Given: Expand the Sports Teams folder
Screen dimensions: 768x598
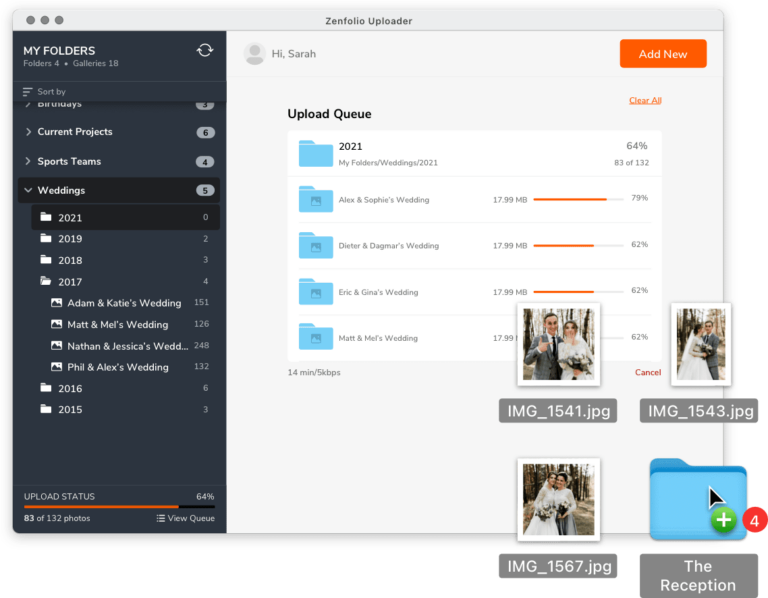Looking at the screenshot, I should (28, 161).
